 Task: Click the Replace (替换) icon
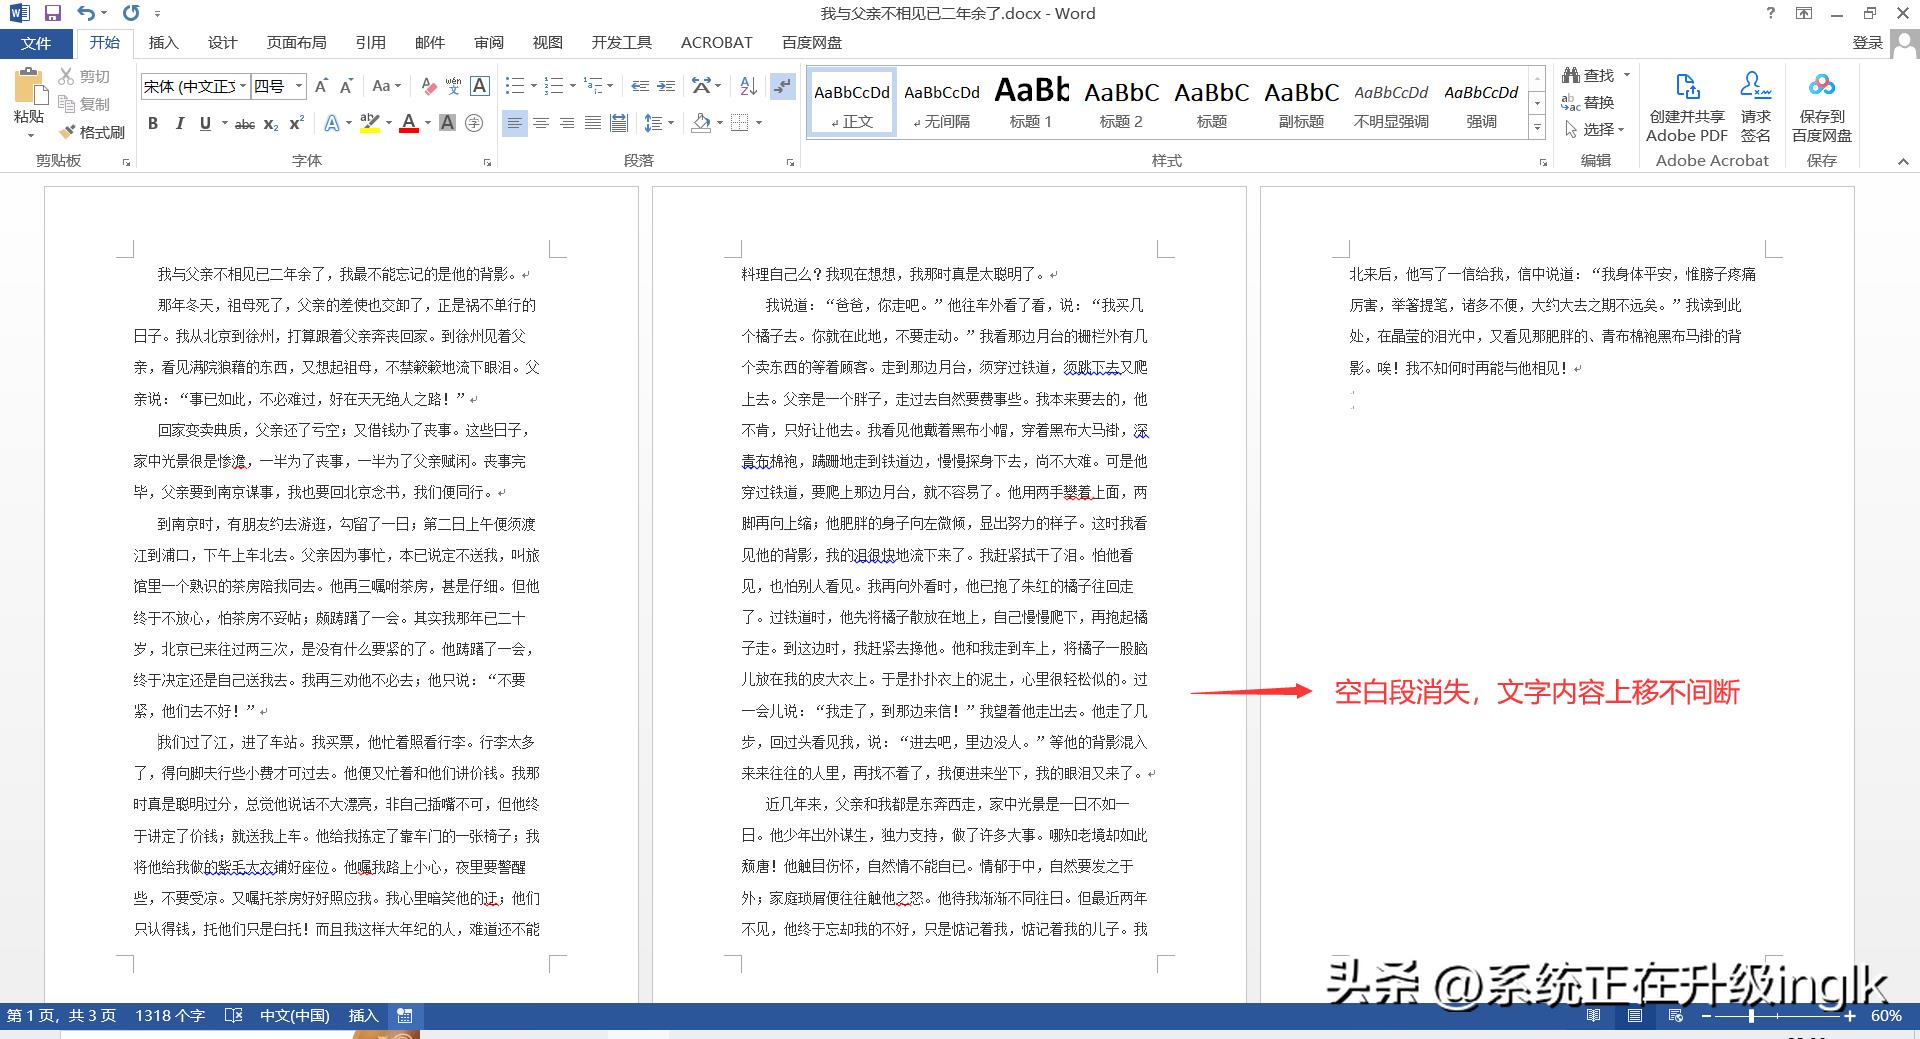pyautogui.click(x=1570, y=102)
